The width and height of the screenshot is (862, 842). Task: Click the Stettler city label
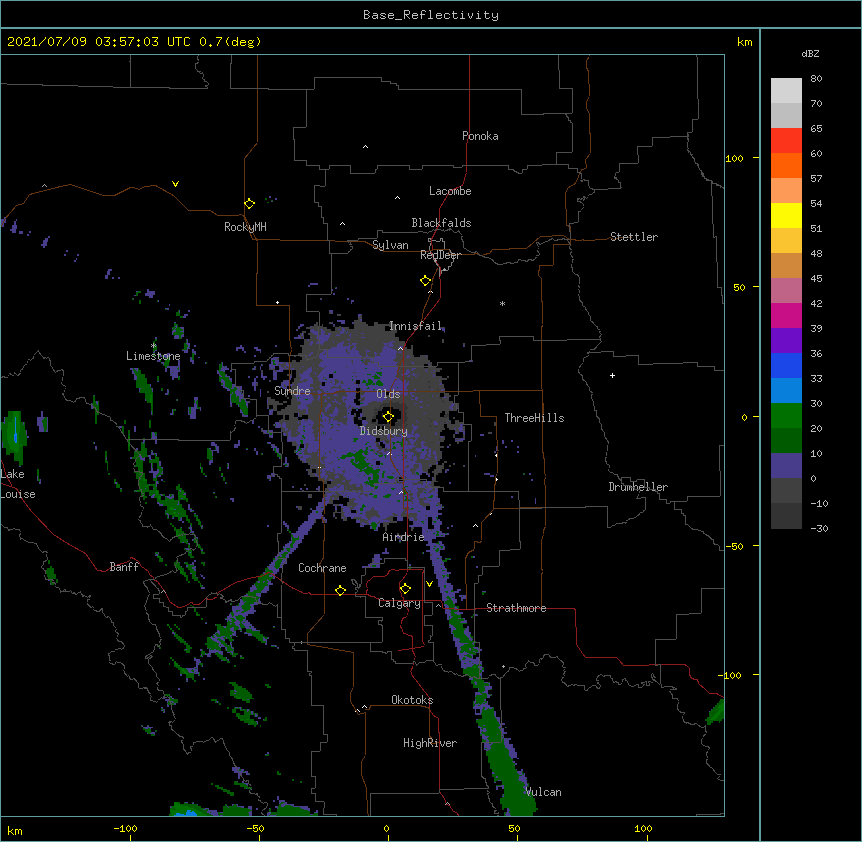click(634, 237)
